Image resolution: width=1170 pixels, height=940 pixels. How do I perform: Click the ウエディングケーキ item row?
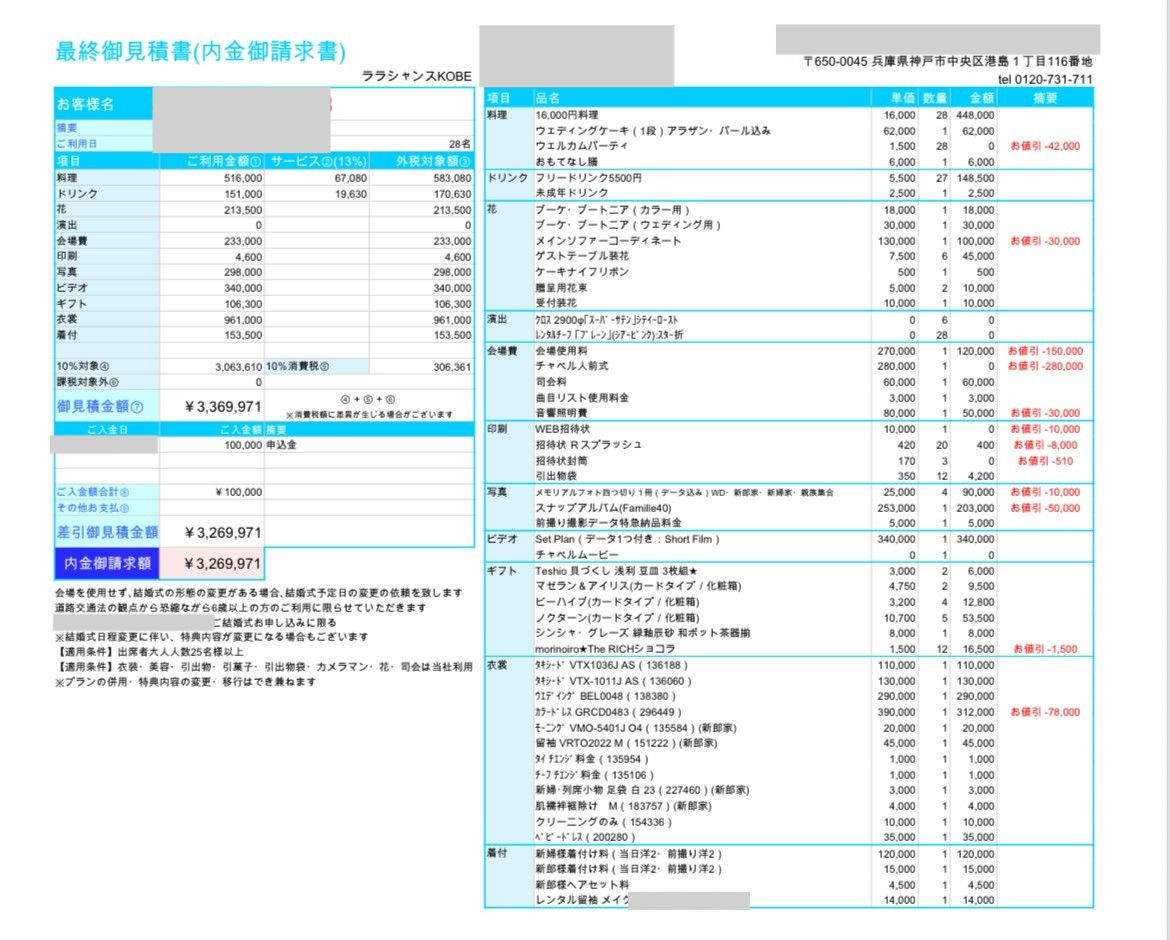(x=652, y=131)
